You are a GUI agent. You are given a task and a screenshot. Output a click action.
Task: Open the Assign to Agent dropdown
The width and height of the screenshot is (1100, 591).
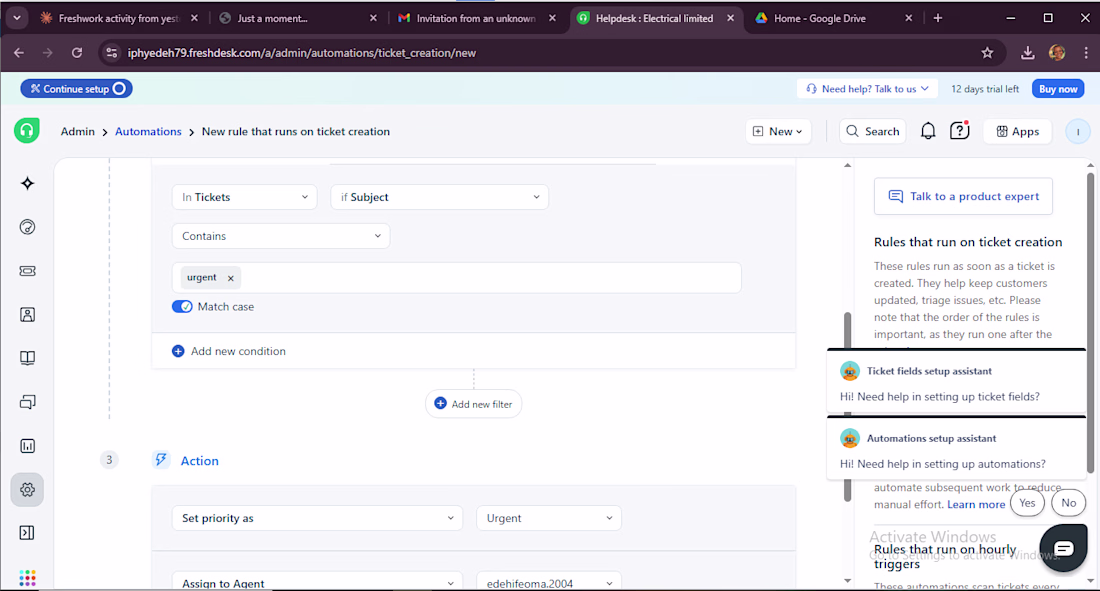coord(317,583)
